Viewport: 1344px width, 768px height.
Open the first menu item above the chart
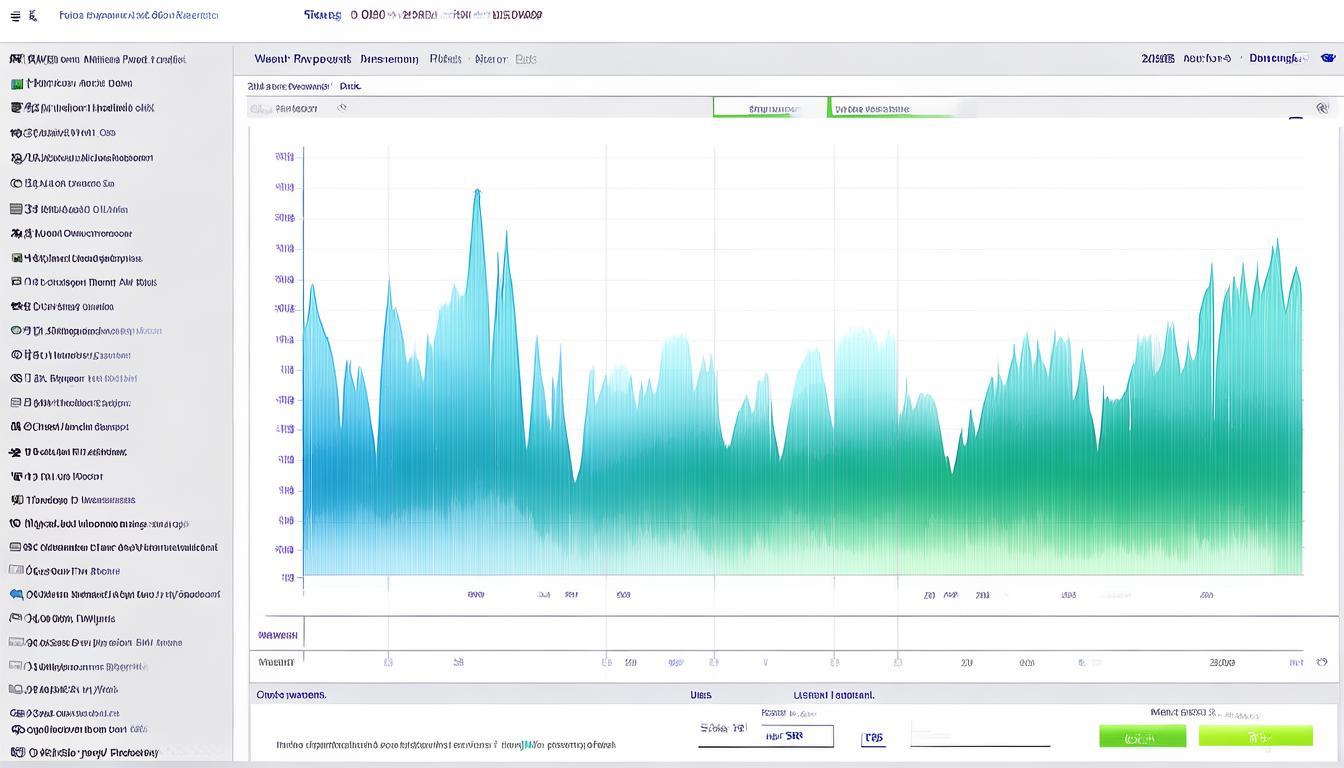(x=302, y=59)
